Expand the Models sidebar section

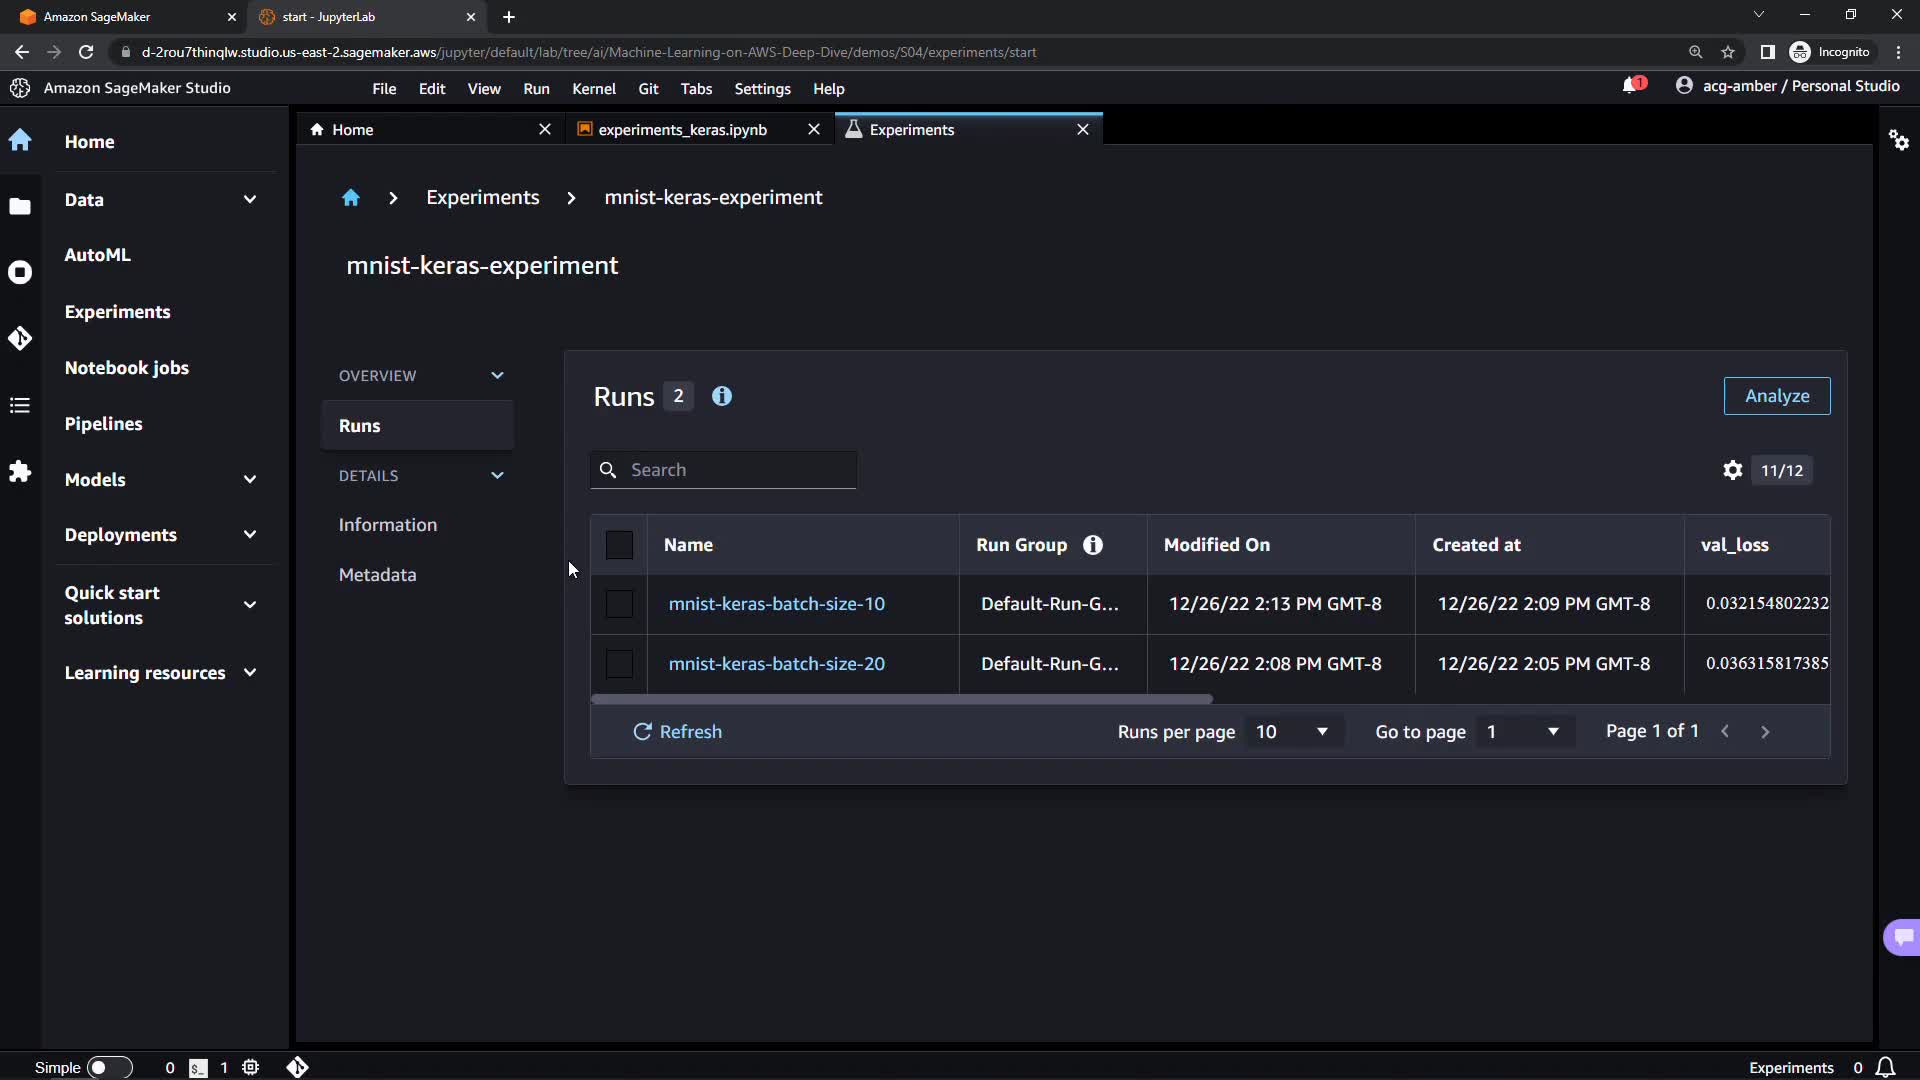250,479
